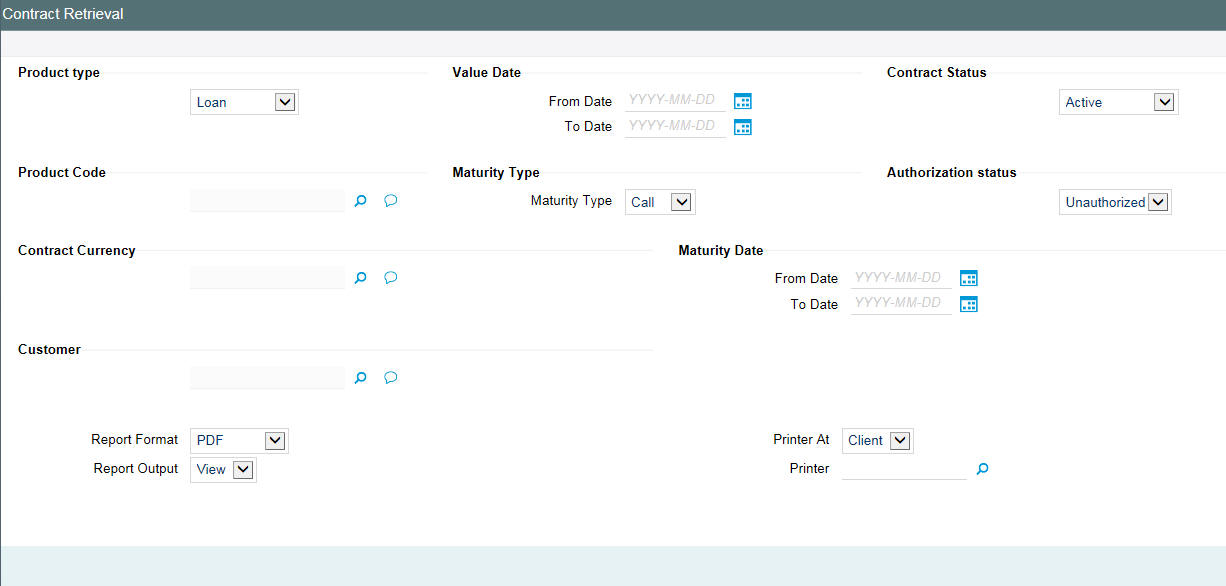The width and height of the screenshot is (1226, 586).
Task: Choose Report Format PDF dropdown
Action: 239,440
